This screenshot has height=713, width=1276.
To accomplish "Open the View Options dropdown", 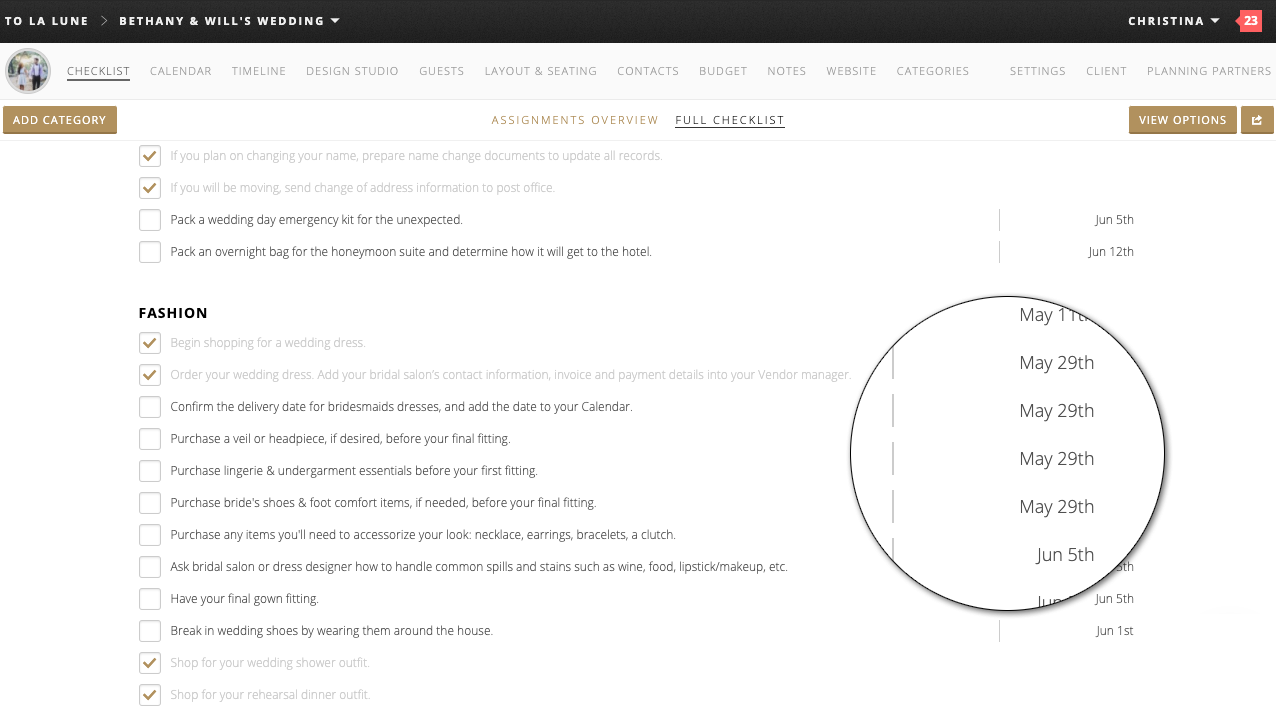I will coord(1182,120).
